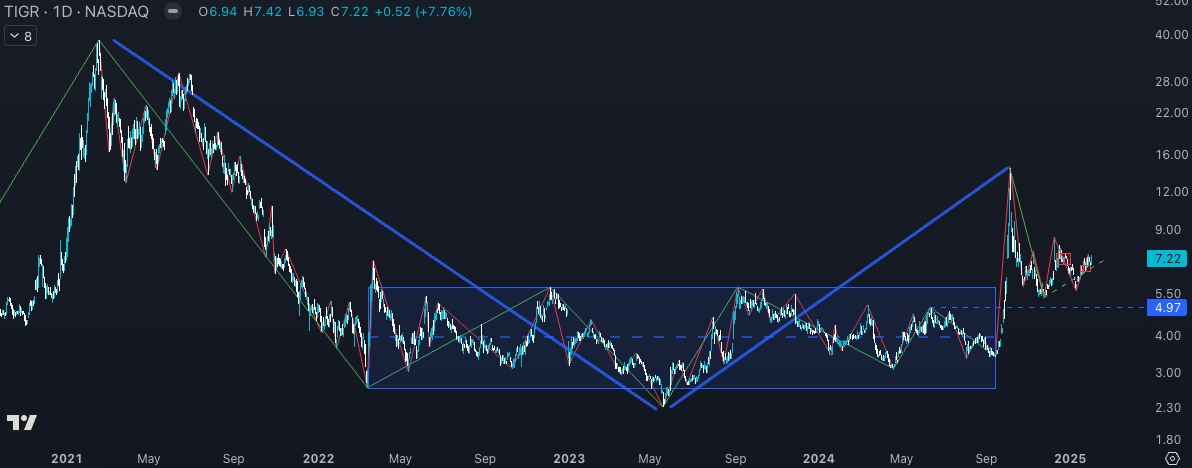This screenshot has width=1192, height=468.
Task: Click the TradingView logo
Action: pyautogui.click(x=22, y=422)
